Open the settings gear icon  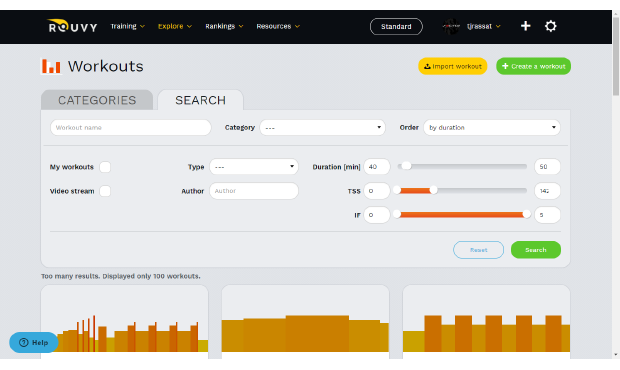point(550,26)
